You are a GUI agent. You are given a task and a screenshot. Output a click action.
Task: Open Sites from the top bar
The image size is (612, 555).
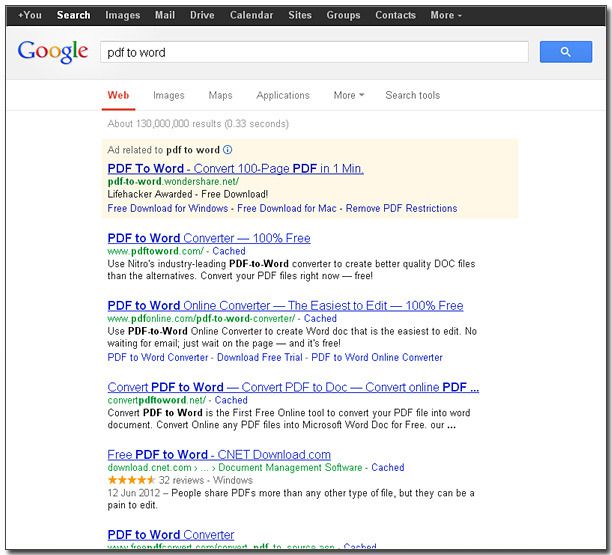[300, 15]
